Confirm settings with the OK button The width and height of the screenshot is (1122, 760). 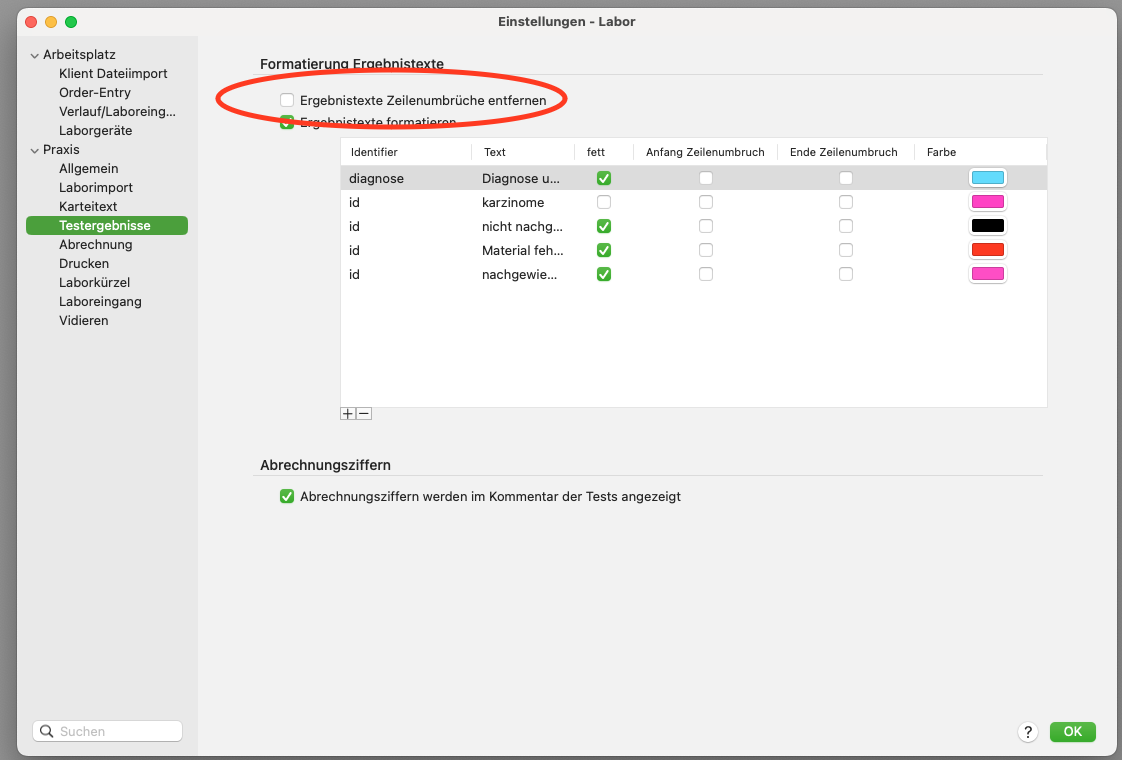tap(1072, 731)
